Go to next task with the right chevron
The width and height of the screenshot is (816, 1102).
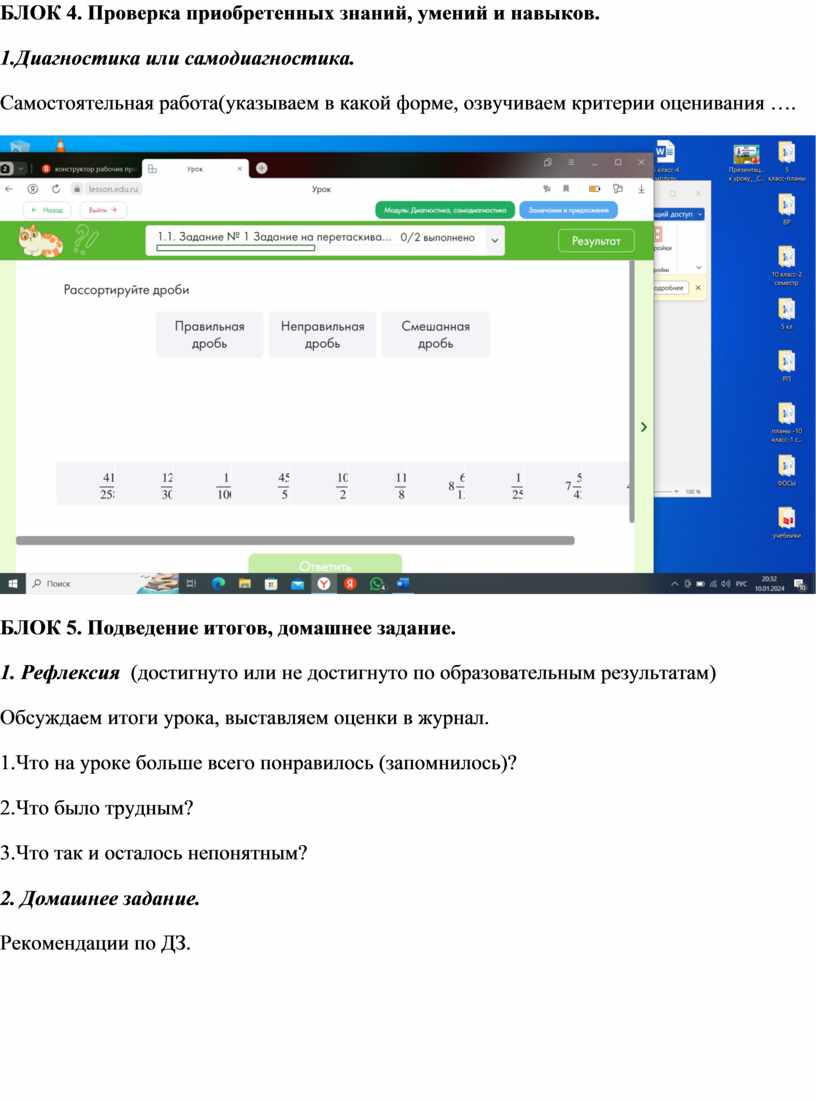coord(644,427)
